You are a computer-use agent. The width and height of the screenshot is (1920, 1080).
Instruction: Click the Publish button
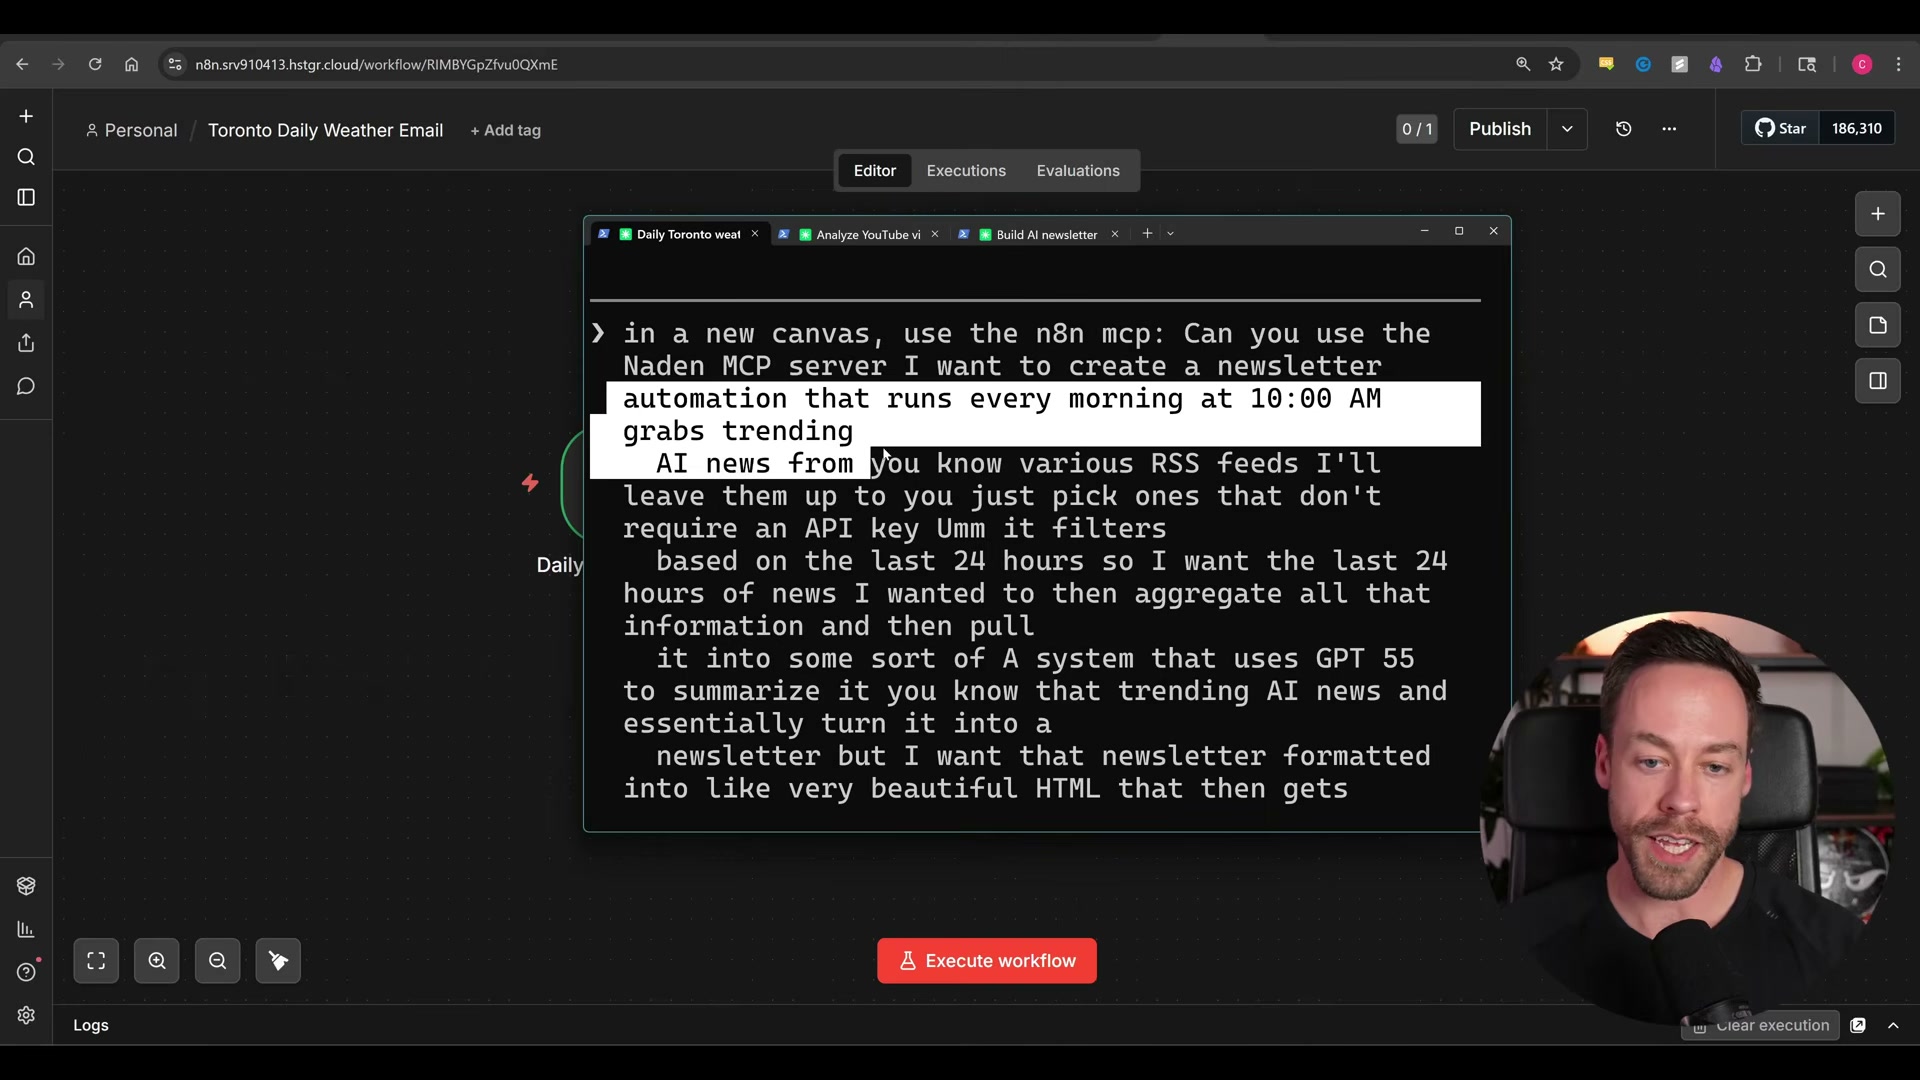coord(1500,129)
